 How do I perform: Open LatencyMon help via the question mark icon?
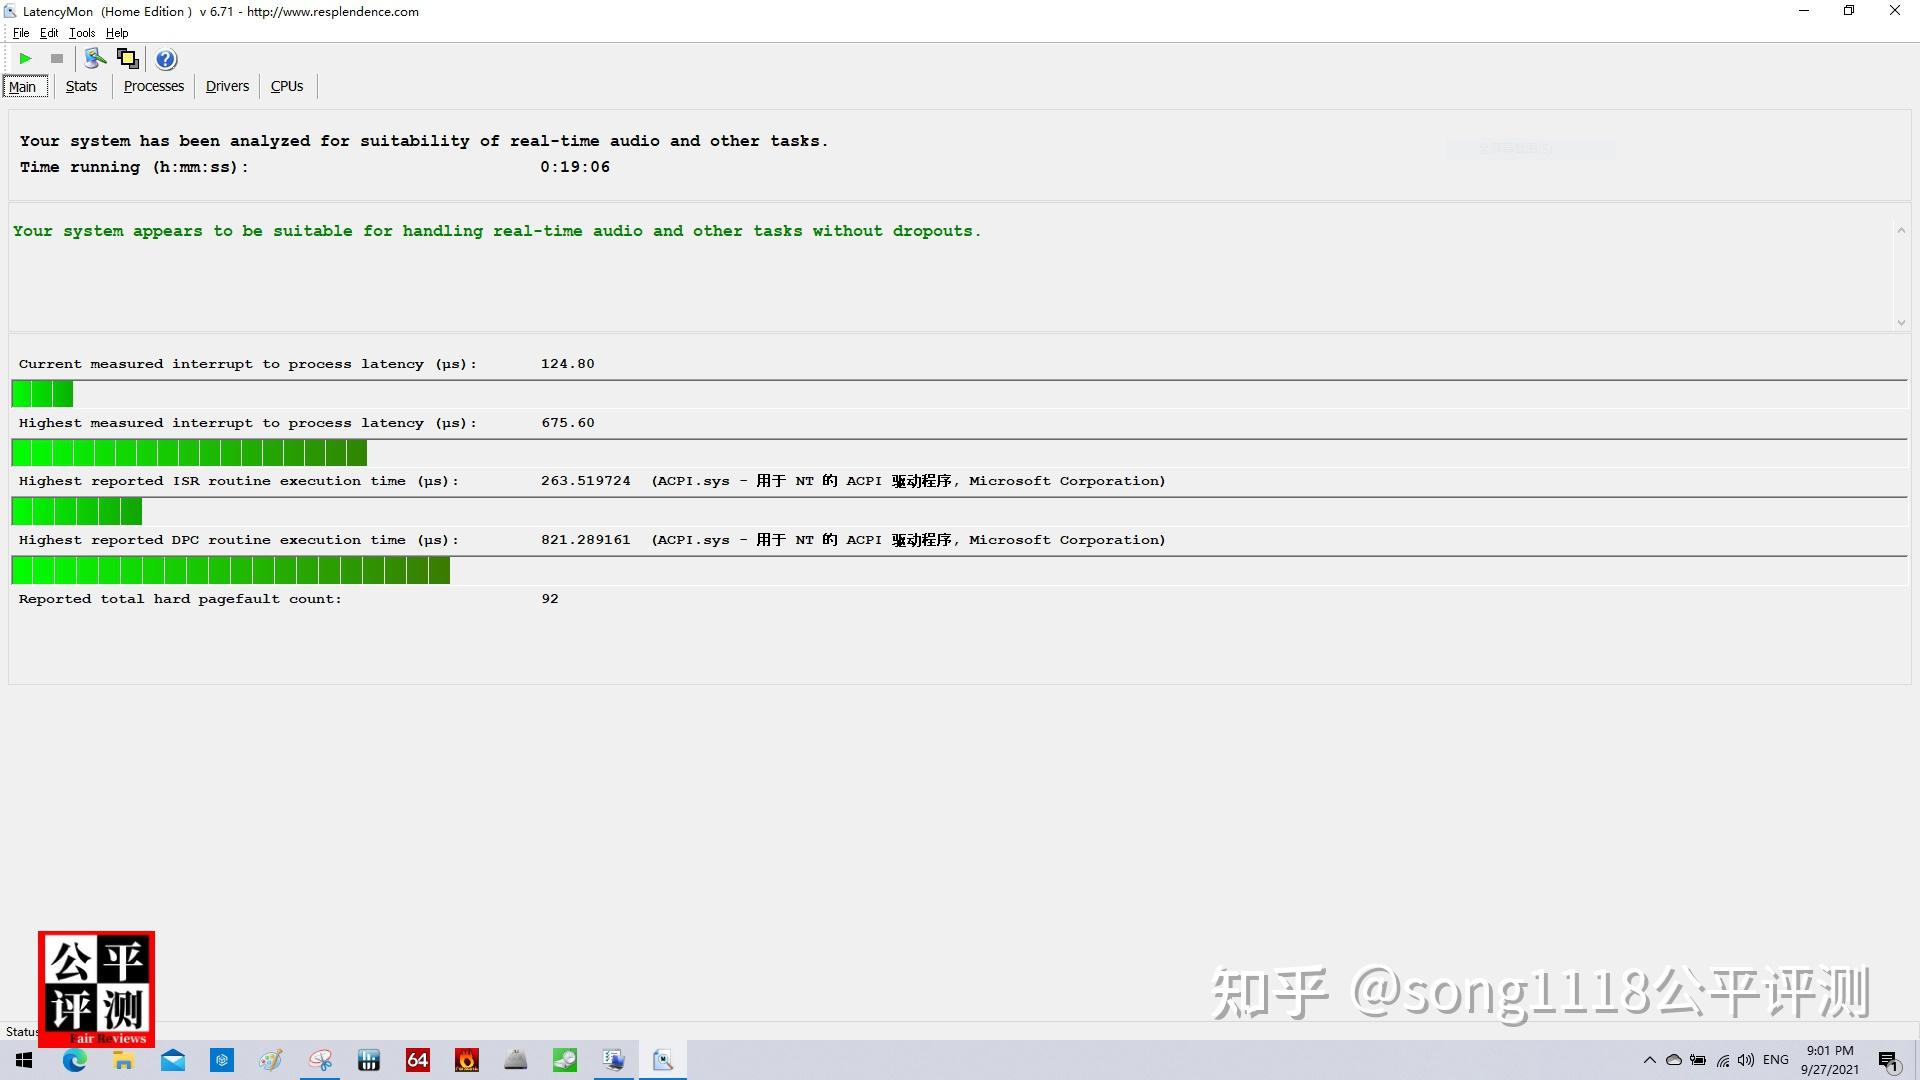click(165, 58)
